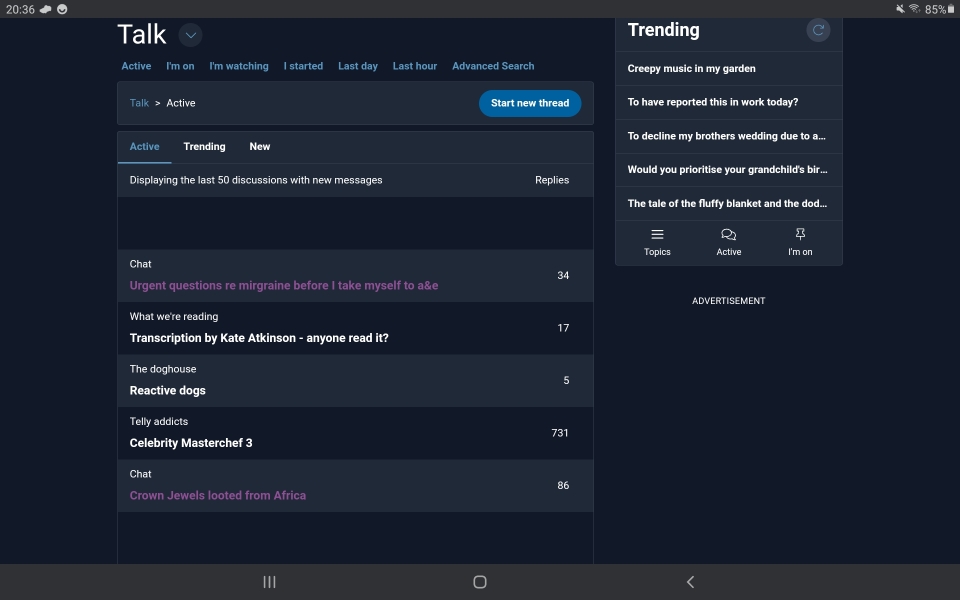Click Start new thread
The image size is (960, 600).
(x=530, y=103)
